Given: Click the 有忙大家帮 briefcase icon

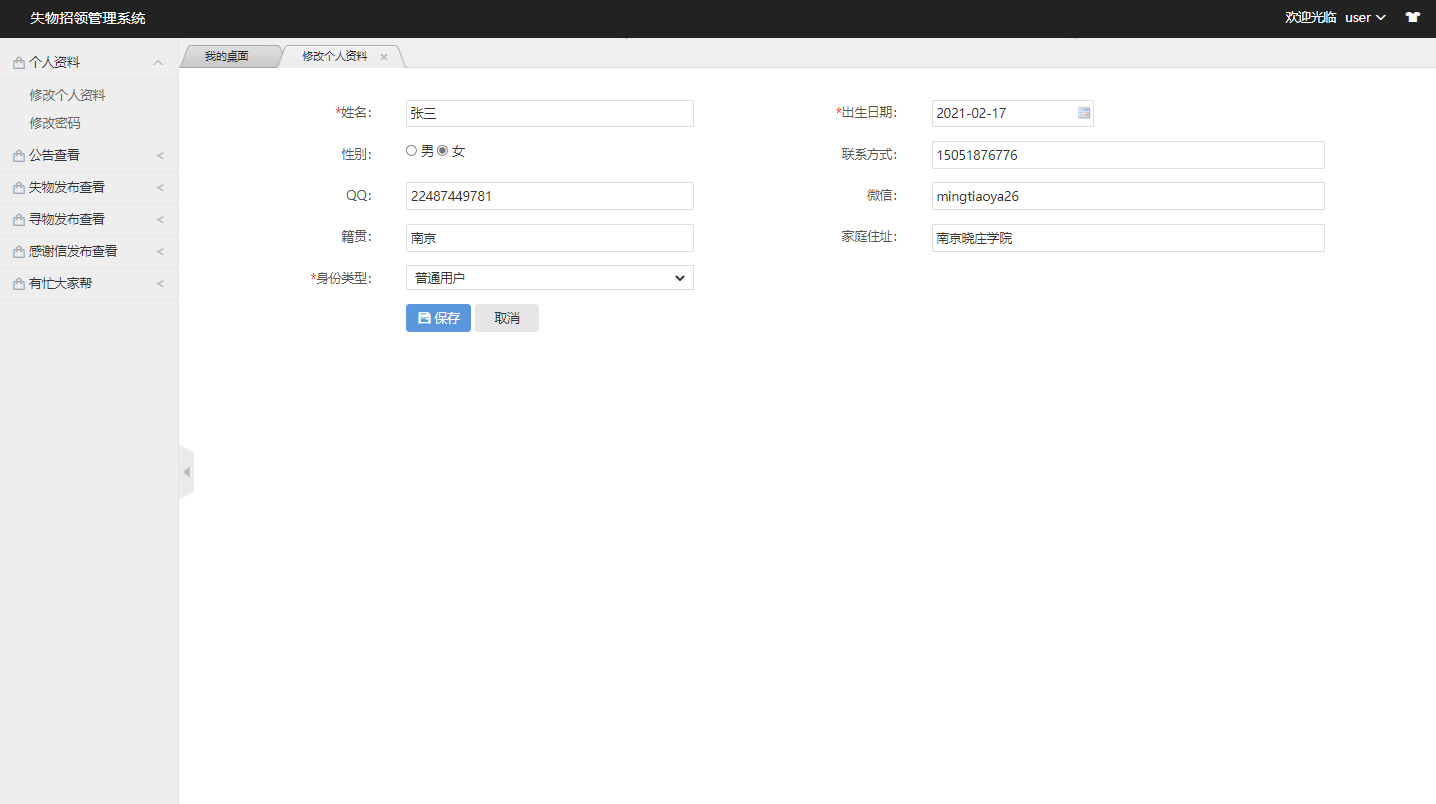Looking at the screenshot, I should coord(17,283).
